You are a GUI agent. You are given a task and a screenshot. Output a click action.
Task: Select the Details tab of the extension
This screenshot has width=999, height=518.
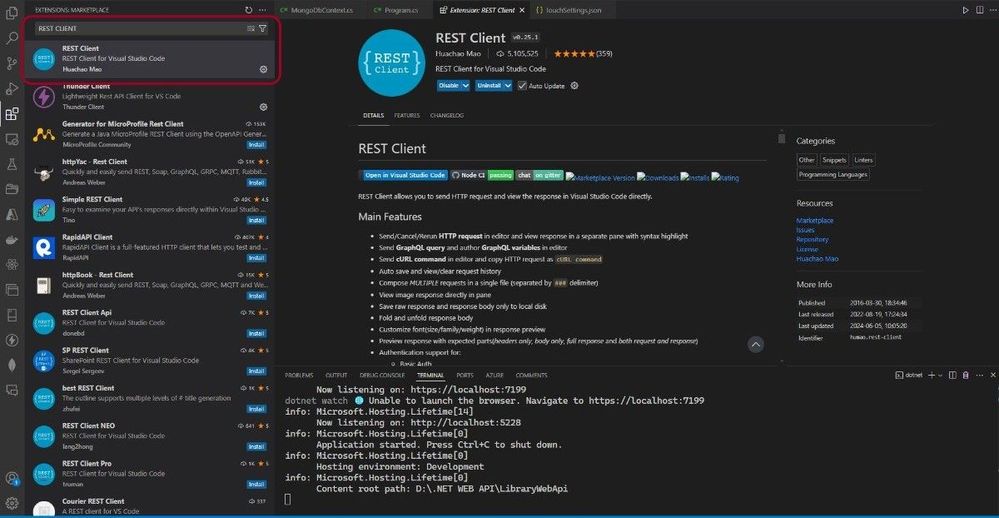(x=373, y=115)
